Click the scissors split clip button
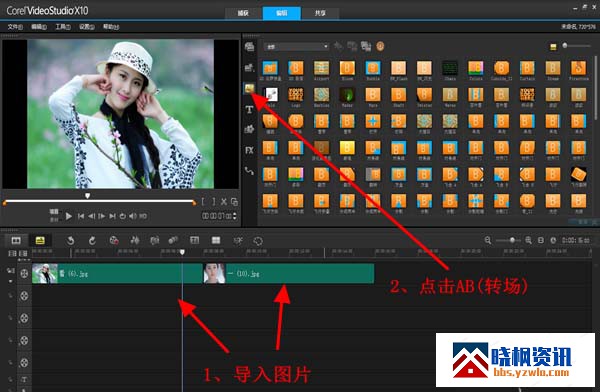Viewport: 600px width, 392px height. coord(224,202)
